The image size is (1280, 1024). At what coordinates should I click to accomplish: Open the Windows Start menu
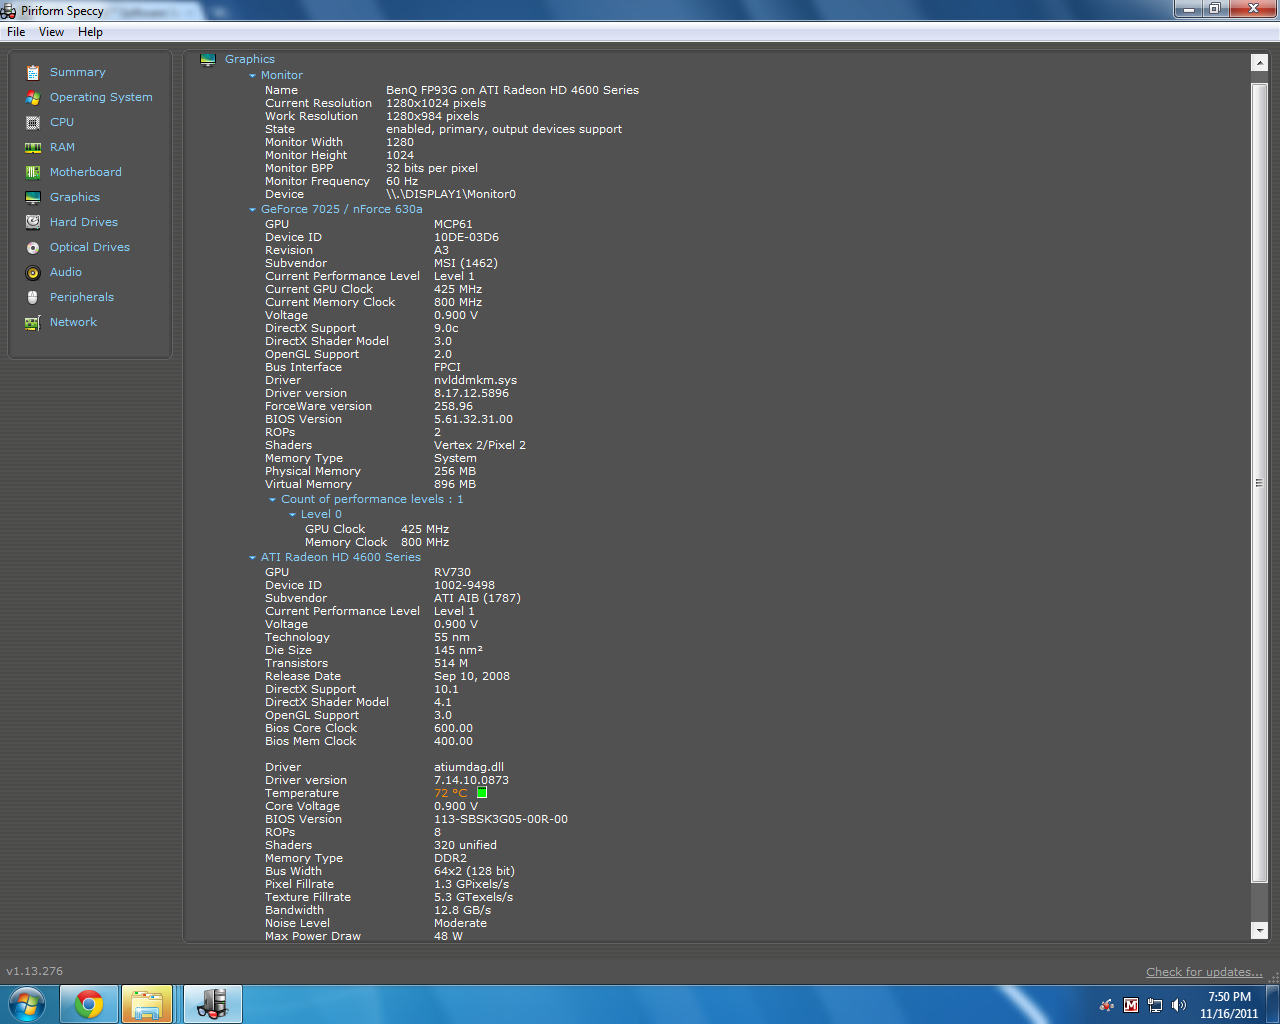(27, 1004)
